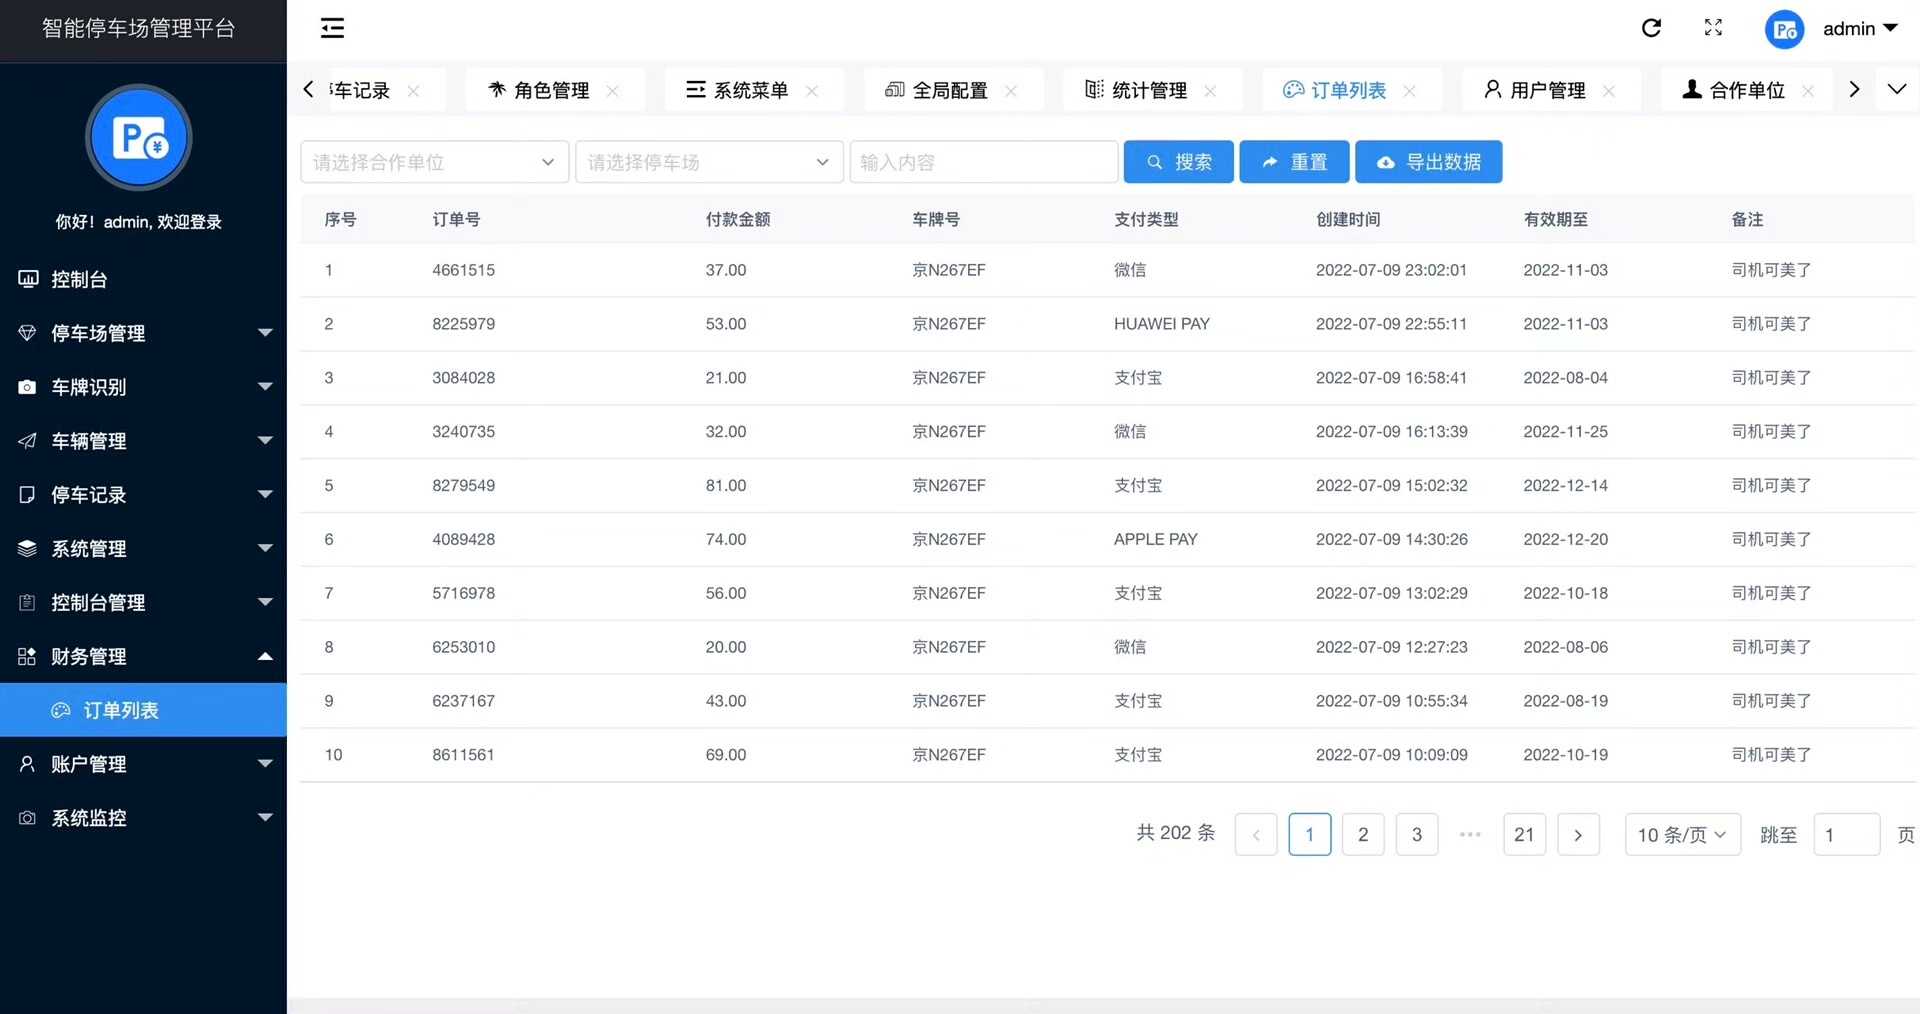Image resolution: width=1920 pixels, height=1014 pixels.
Task: Click the refresh icon in top bar
Action: tap(1651, 28)
